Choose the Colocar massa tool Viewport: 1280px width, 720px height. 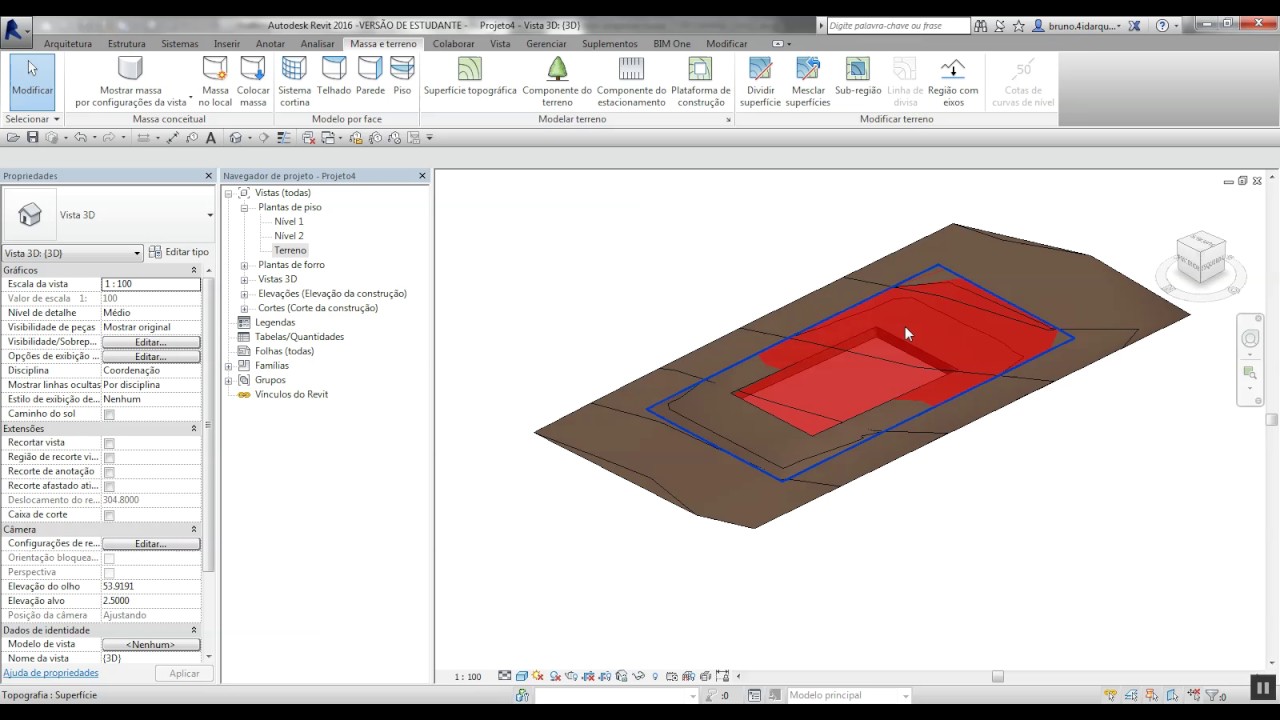click(253, 82)
